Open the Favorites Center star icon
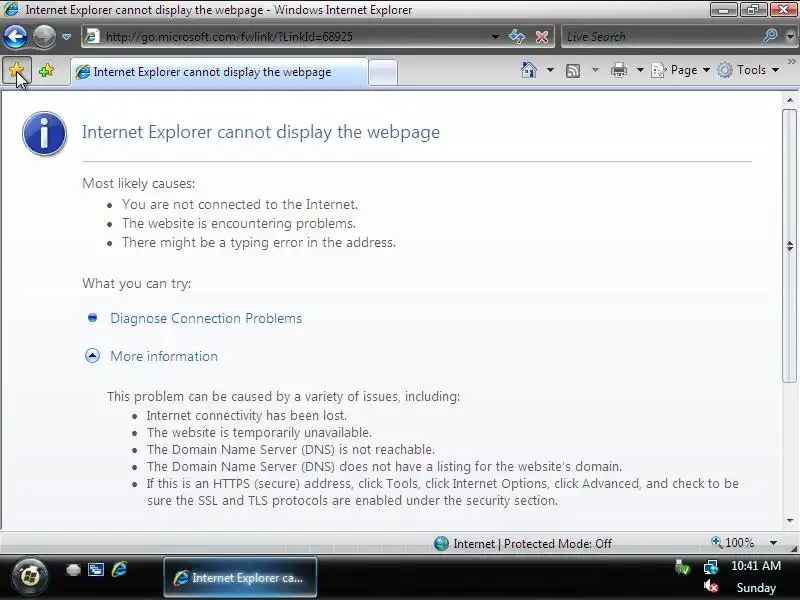Screen dimensions: 800x600 pos(17,70)
